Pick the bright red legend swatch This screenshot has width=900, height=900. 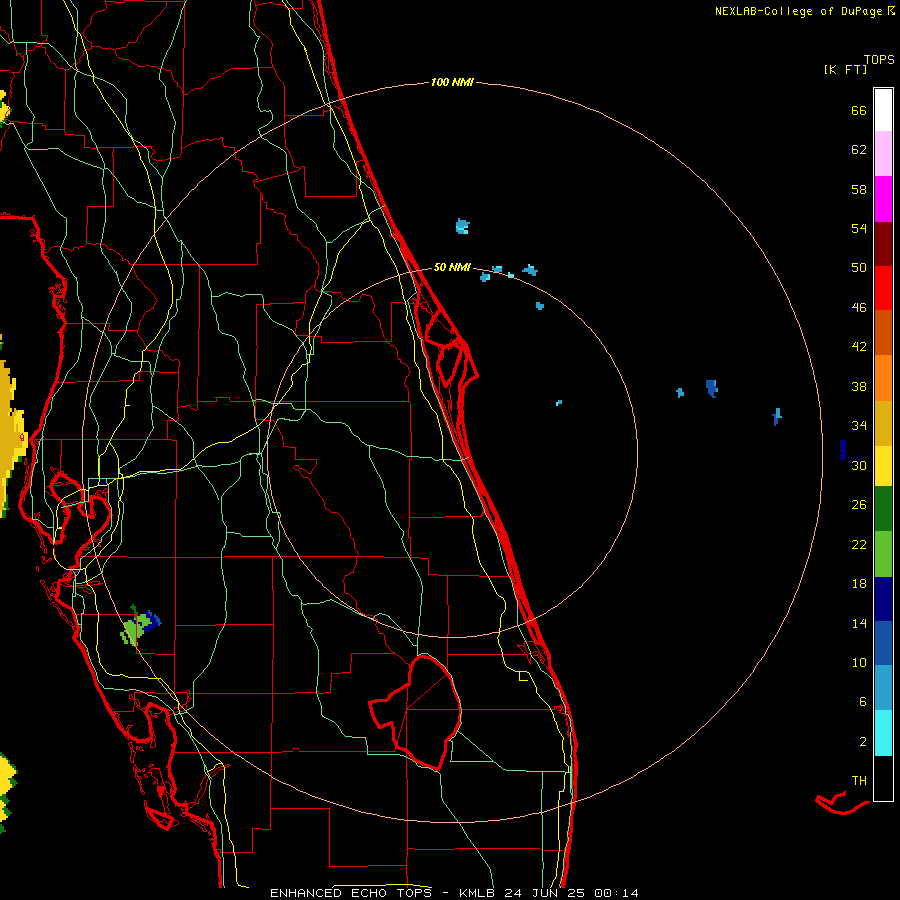pos(883,288)
